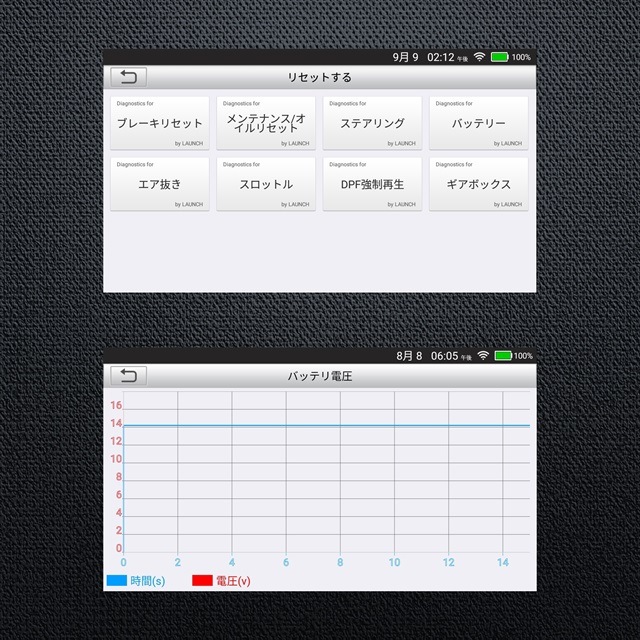Click blue 時間(s) legend swatch
The width and height of the screenshot is (640, 640).
116,581
